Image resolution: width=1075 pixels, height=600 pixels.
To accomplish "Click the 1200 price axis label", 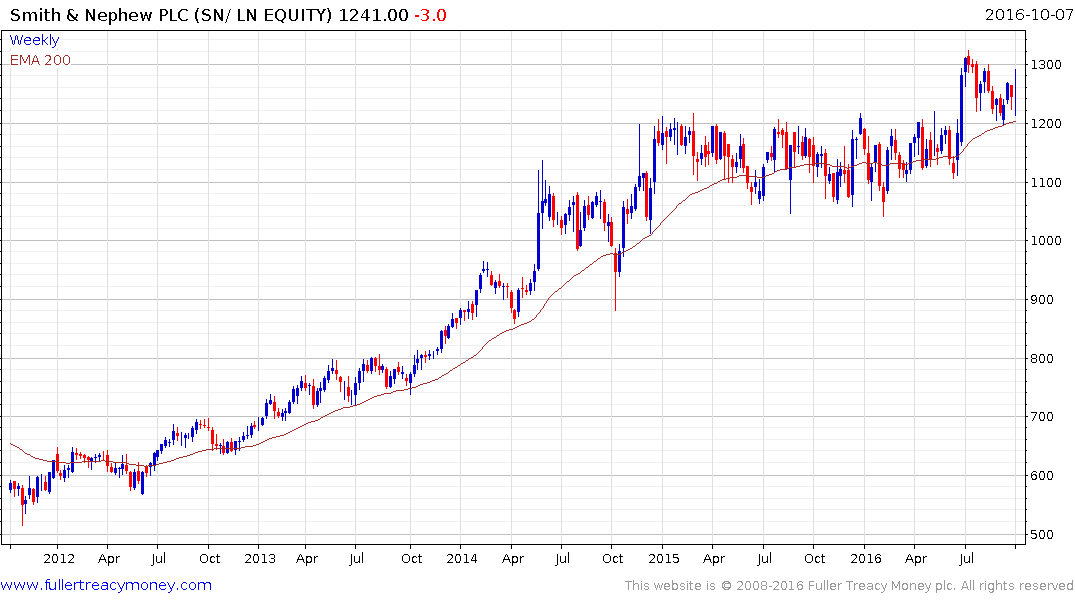I will tap(1046, 123).
